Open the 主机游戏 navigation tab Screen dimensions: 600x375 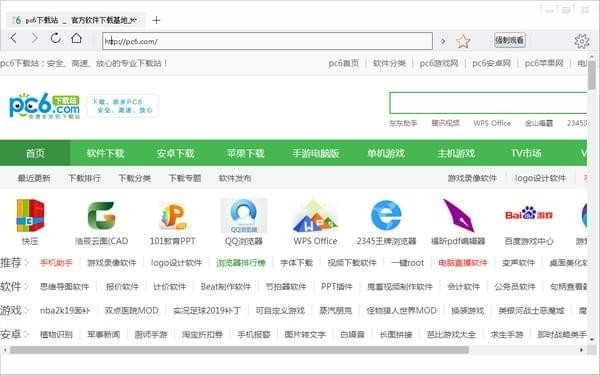click(456, 153)
